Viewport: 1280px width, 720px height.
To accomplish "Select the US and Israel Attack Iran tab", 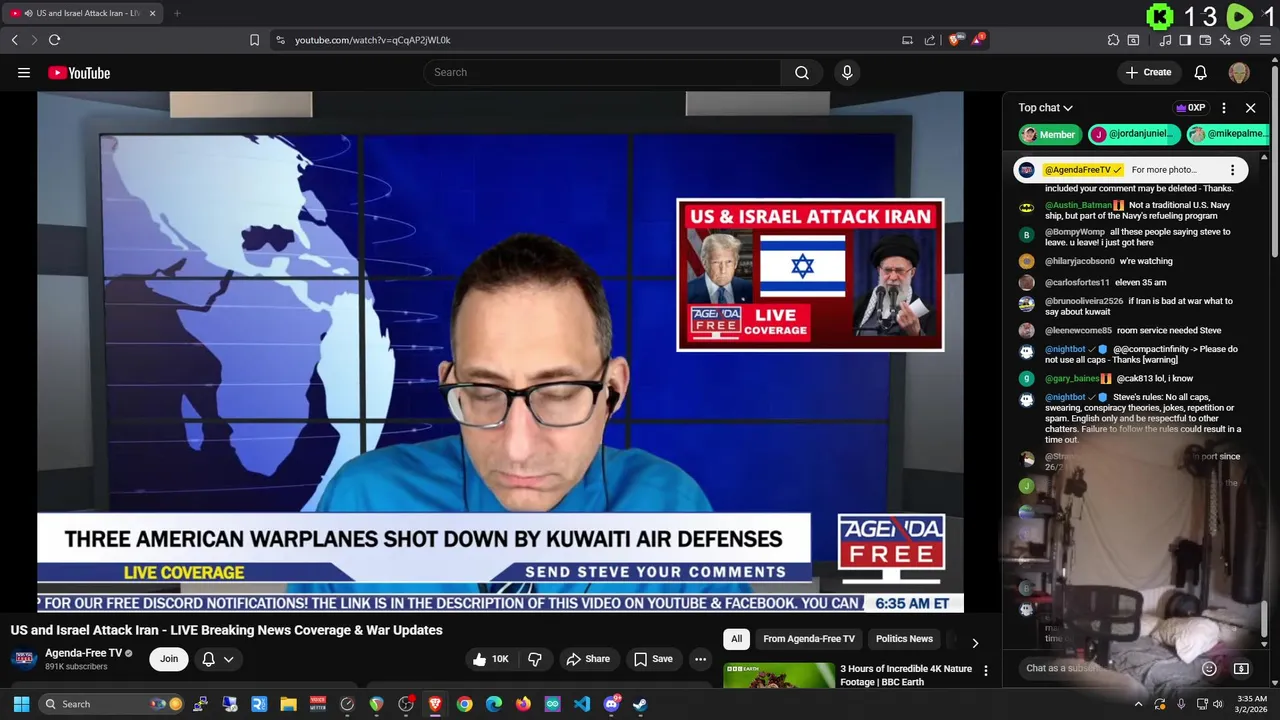I will tap(82, 13).
